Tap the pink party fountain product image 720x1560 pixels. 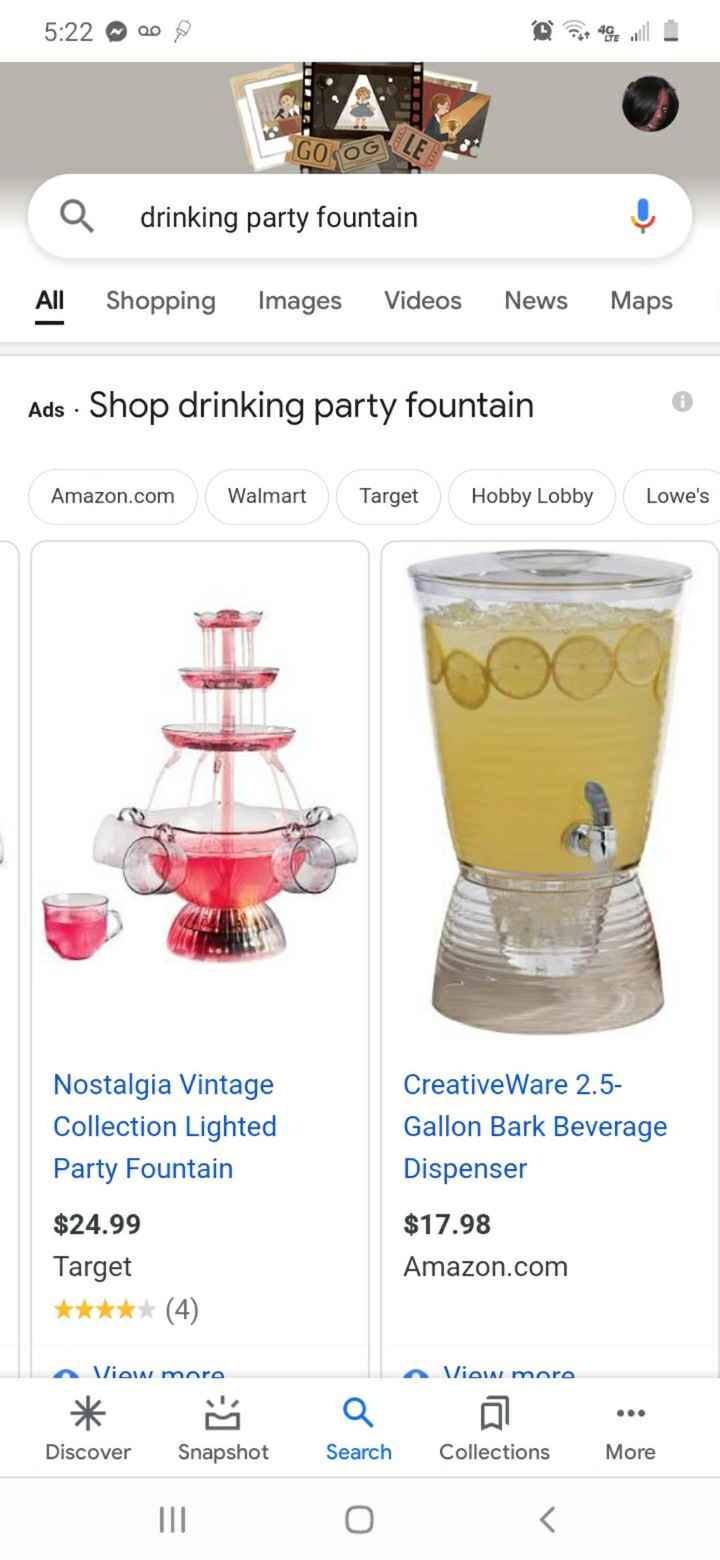click(200, 785)
